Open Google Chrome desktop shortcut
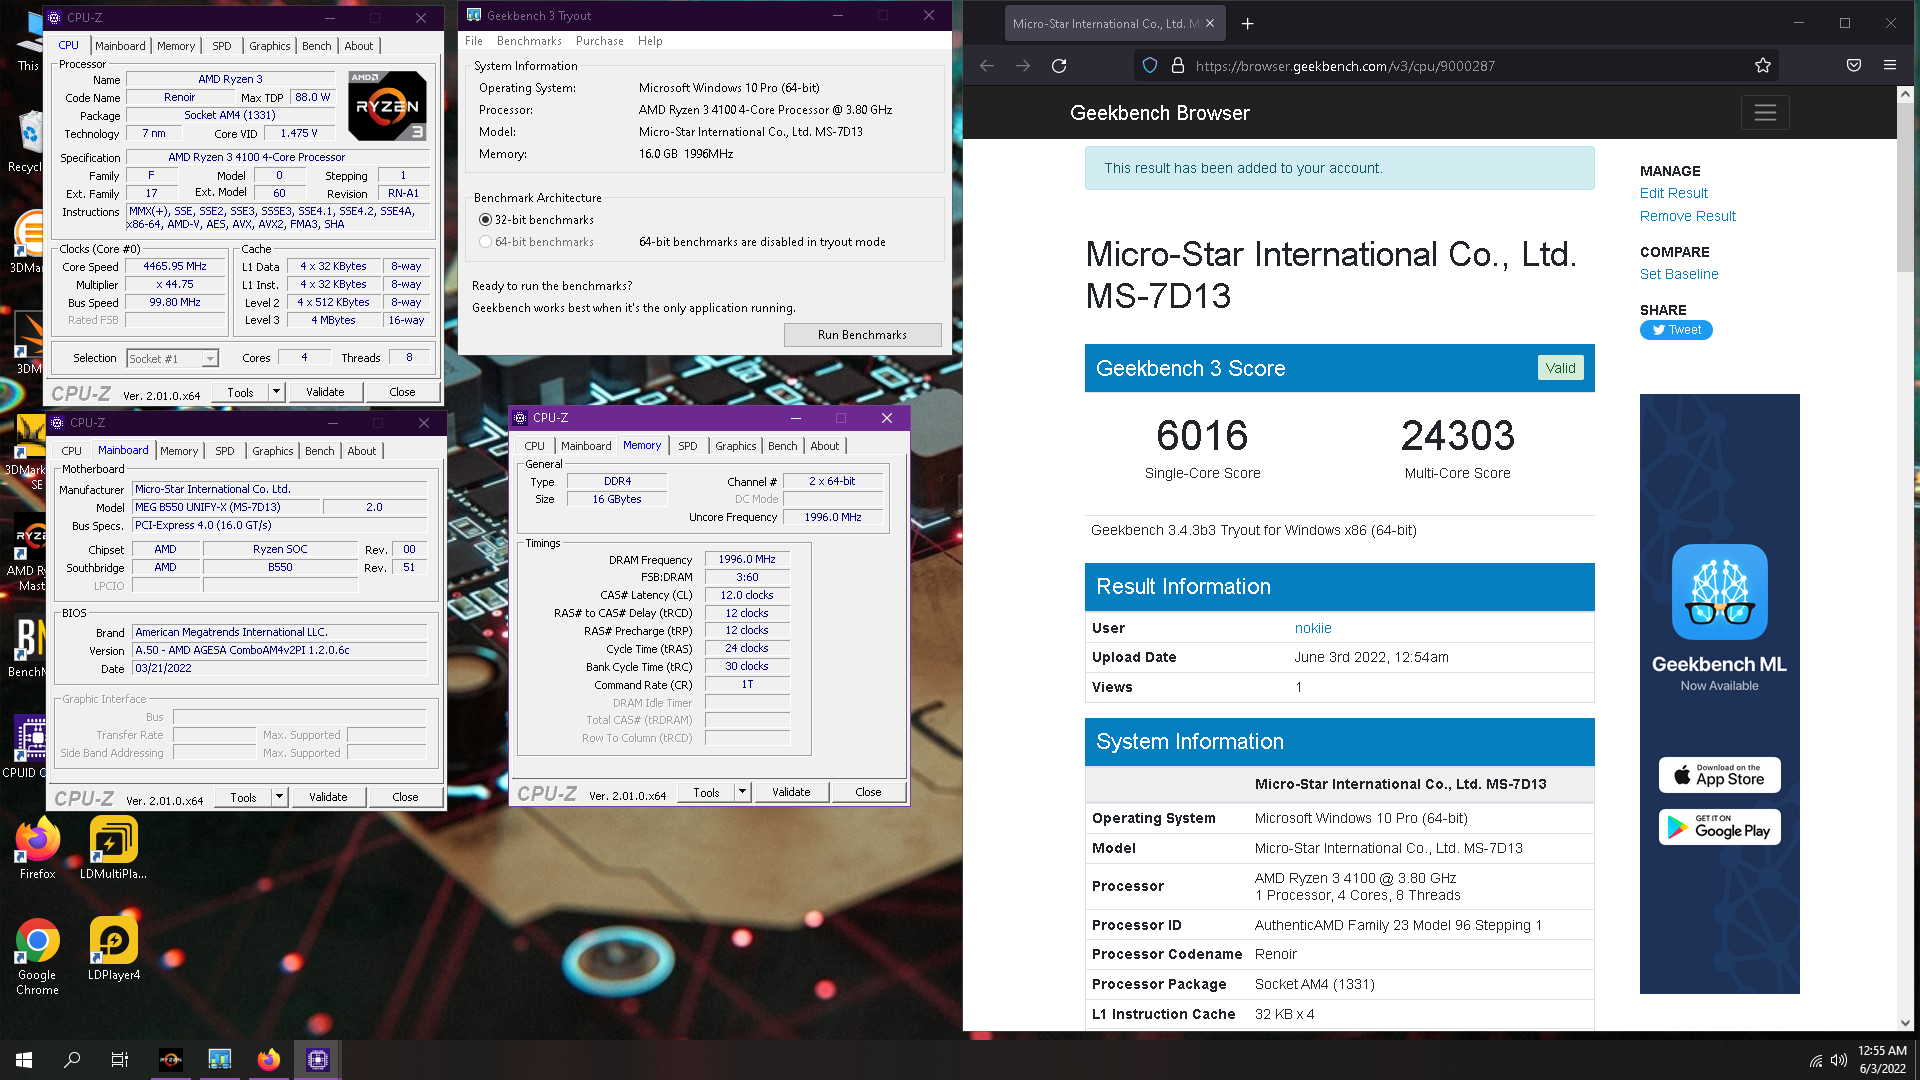This screenshot has width=1920, height=1080. click(37, 956)
